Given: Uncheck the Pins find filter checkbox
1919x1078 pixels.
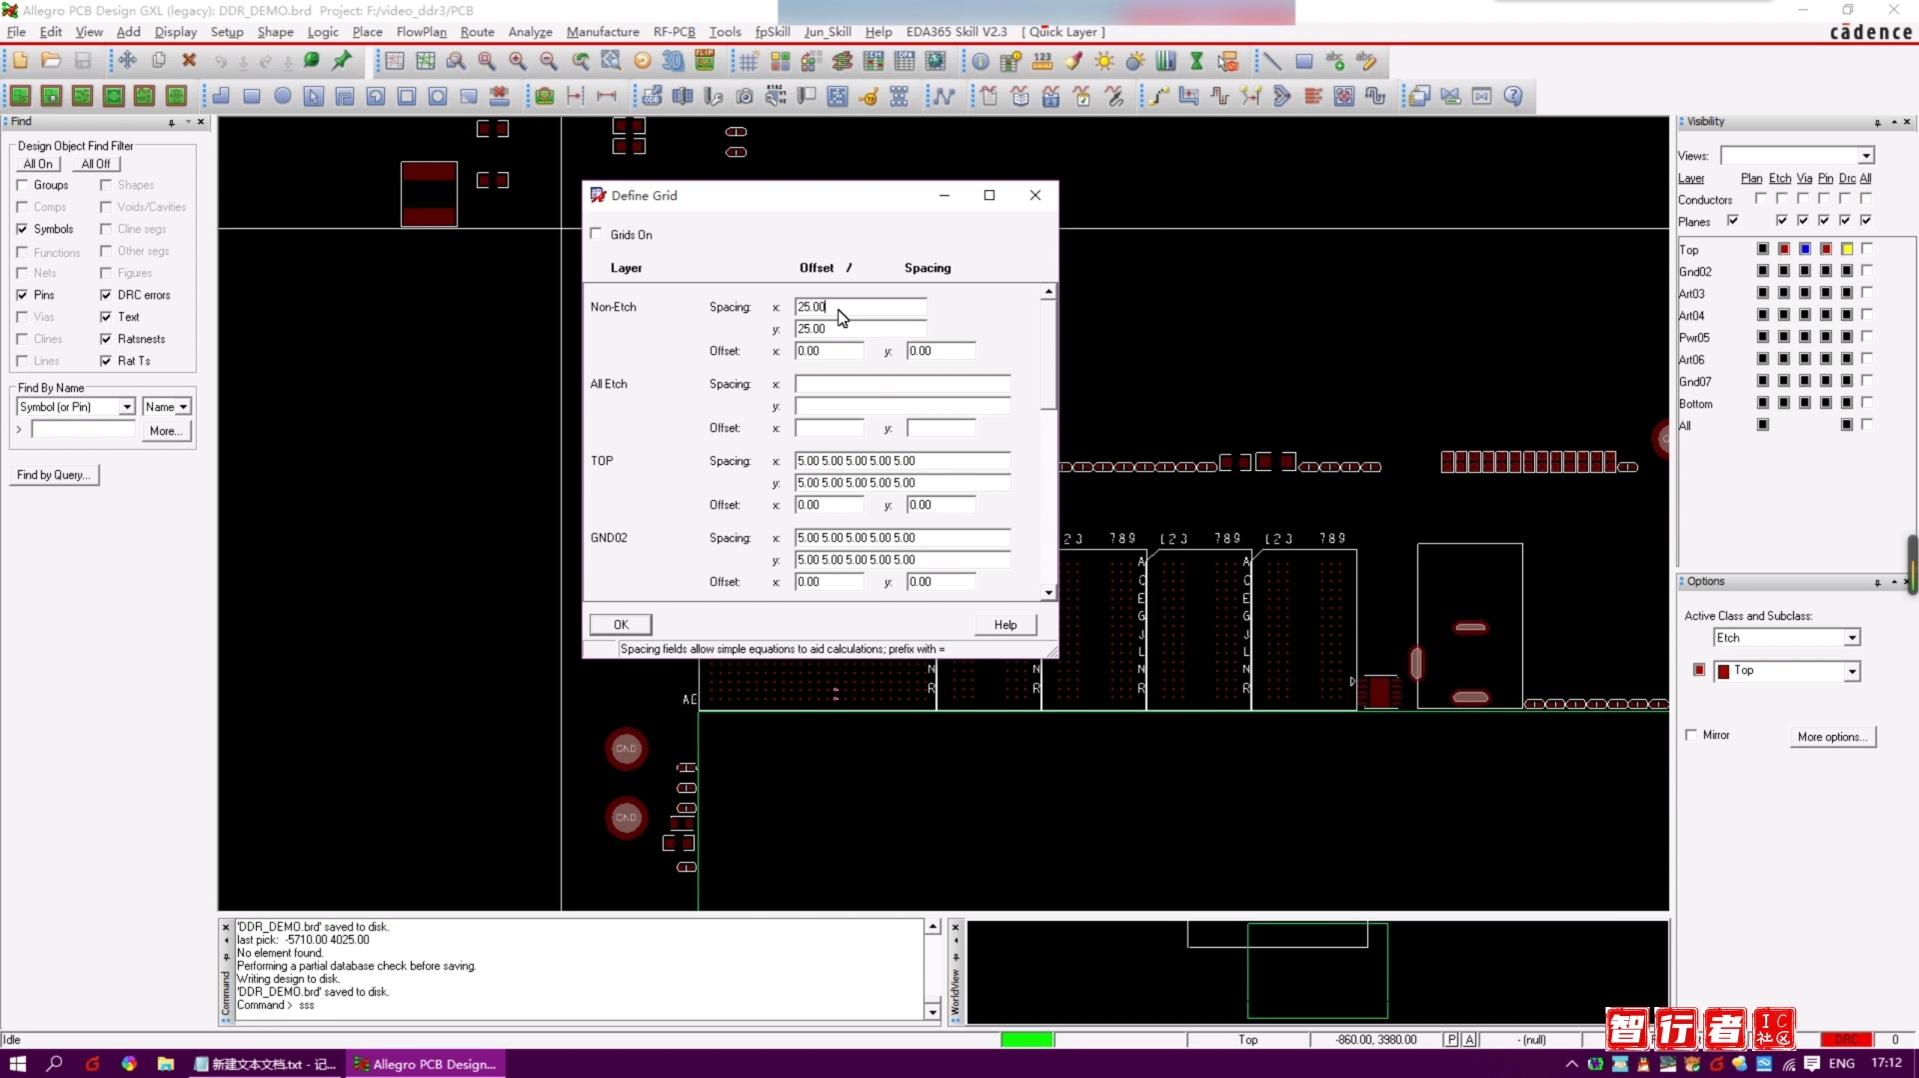Looking at the screenshot, I should pyautogui.click(x=22, y=295).
